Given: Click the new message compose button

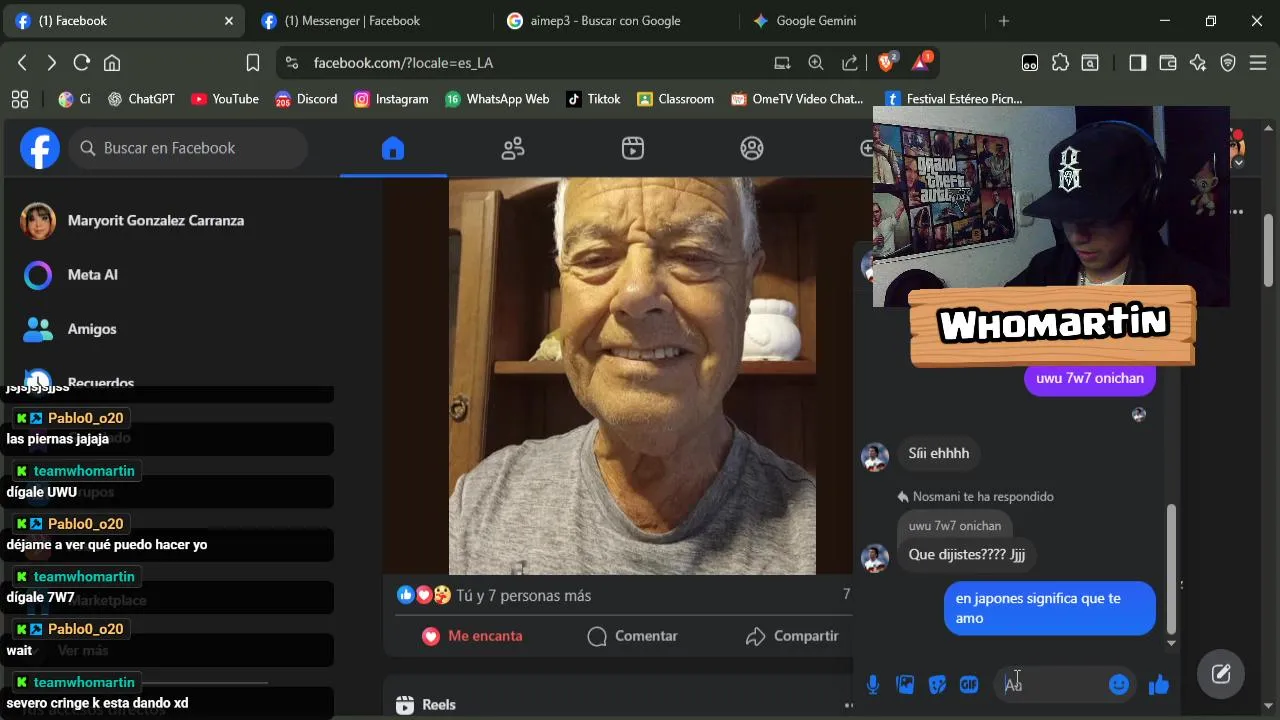Looking at the screenshot, I should point(1221,673).
